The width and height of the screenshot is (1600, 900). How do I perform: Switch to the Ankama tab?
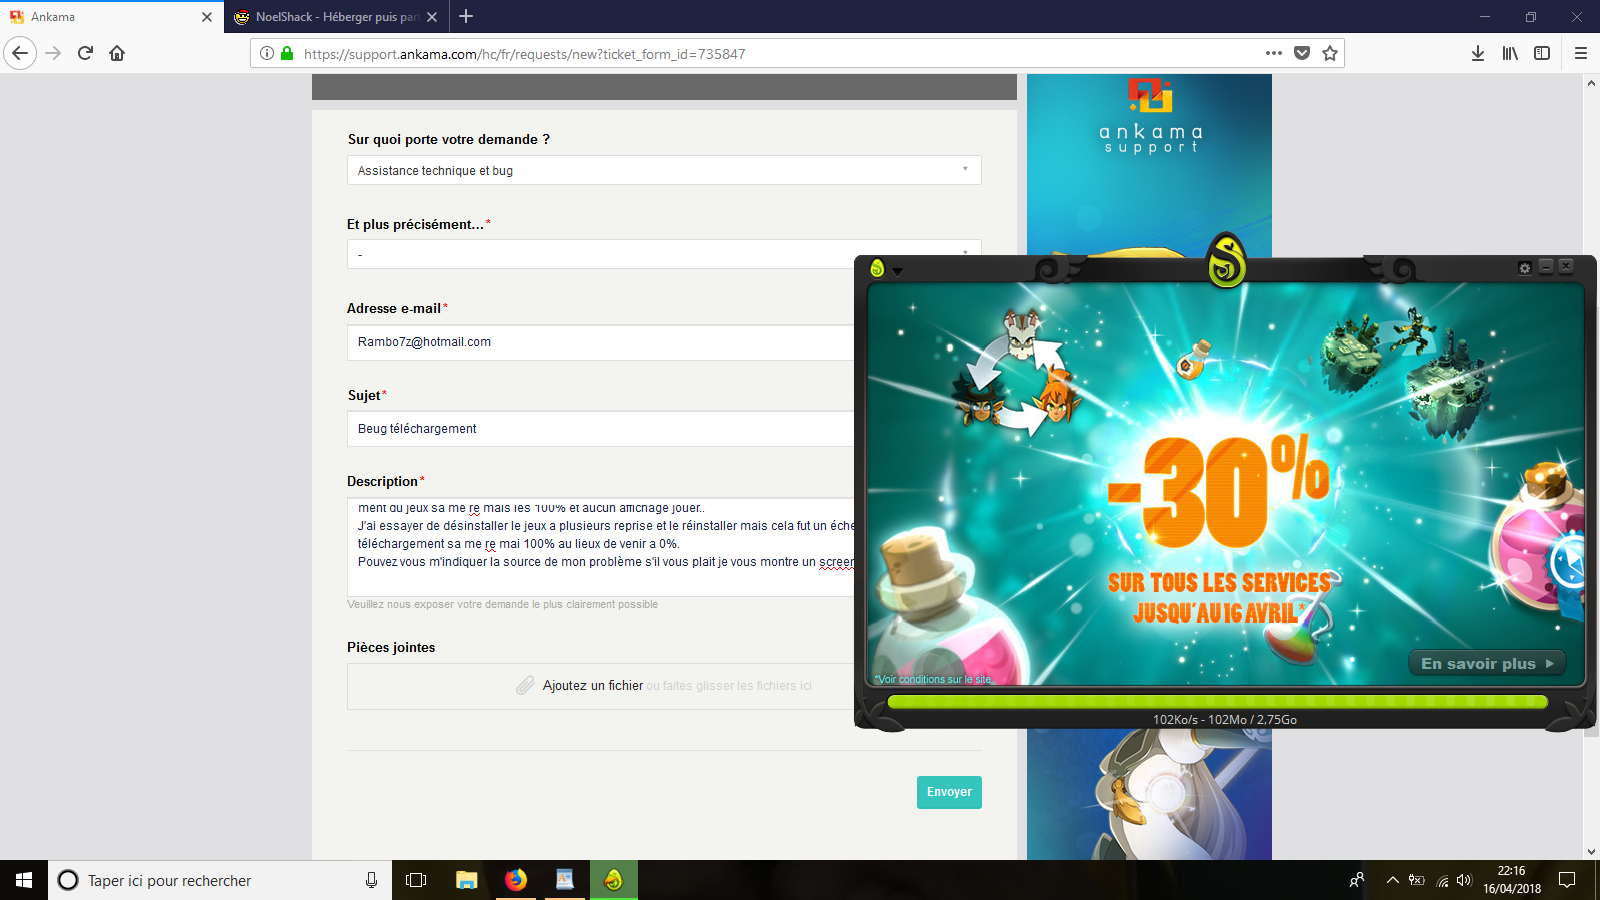click(x=111, y=17)
